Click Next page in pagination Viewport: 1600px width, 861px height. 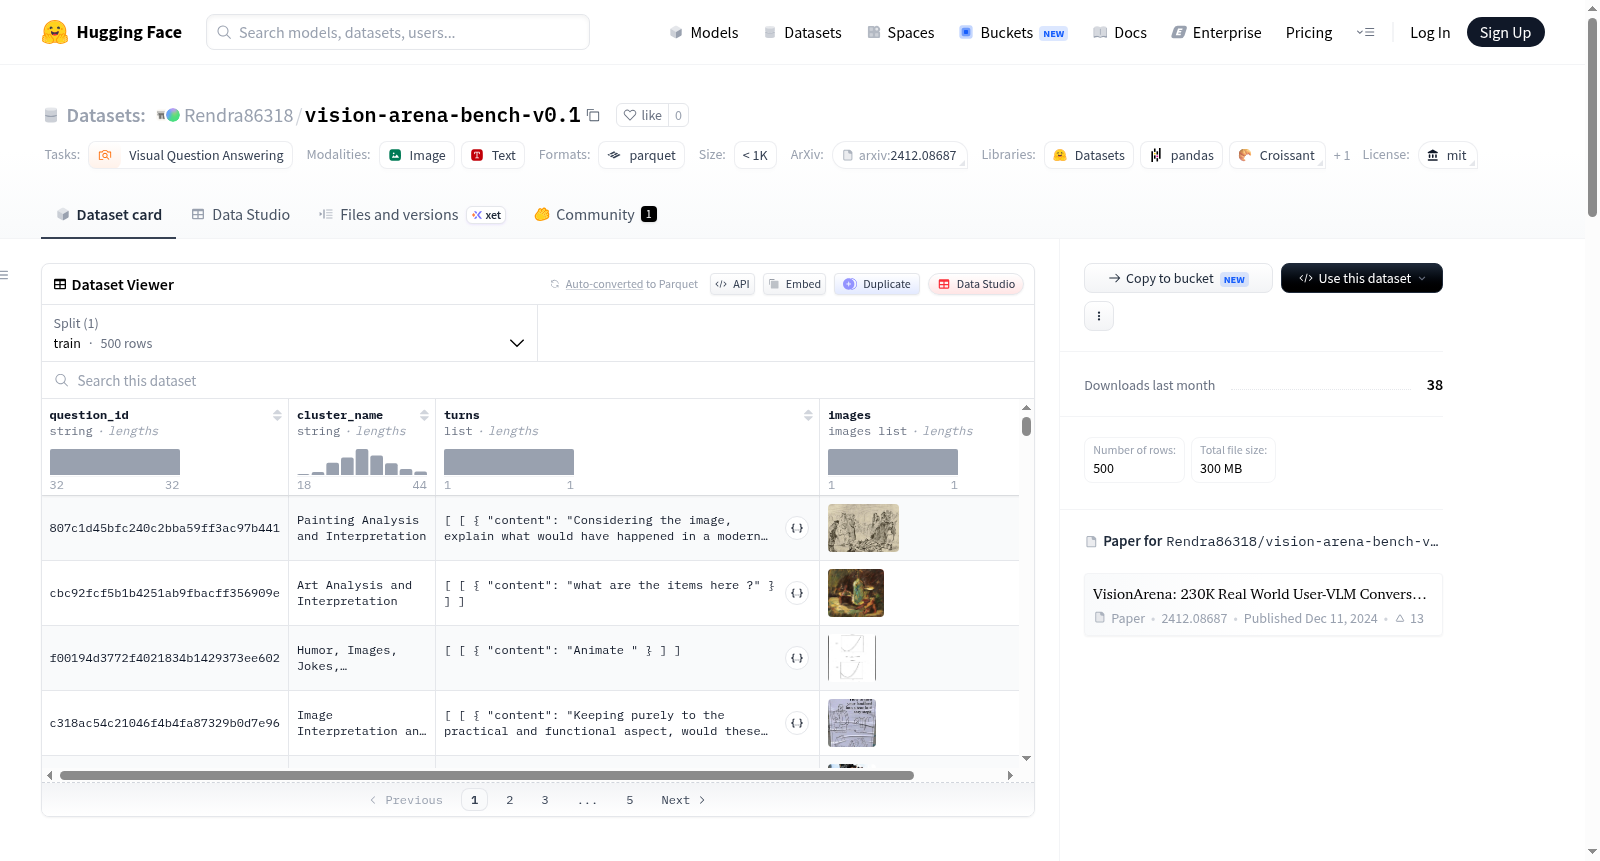[x=683, y=800]
